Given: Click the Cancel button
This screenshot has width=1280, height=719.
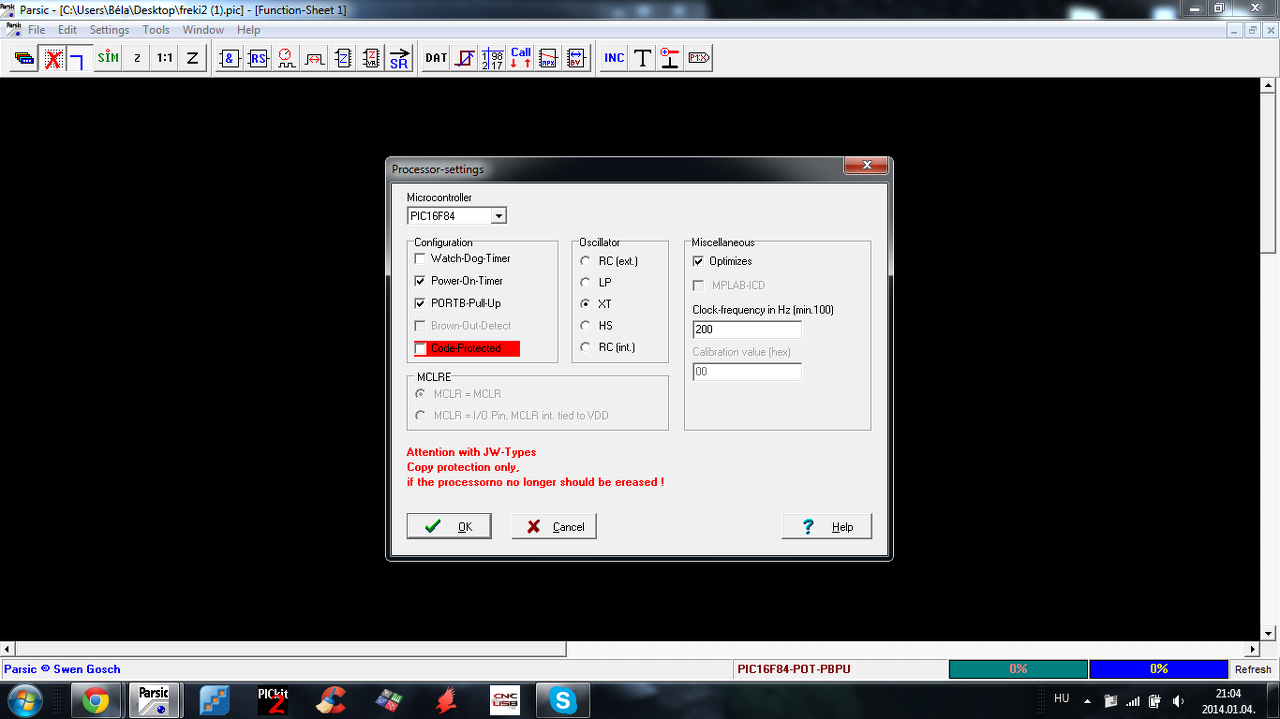Looking at the screenshot, I should pos(554,526).
